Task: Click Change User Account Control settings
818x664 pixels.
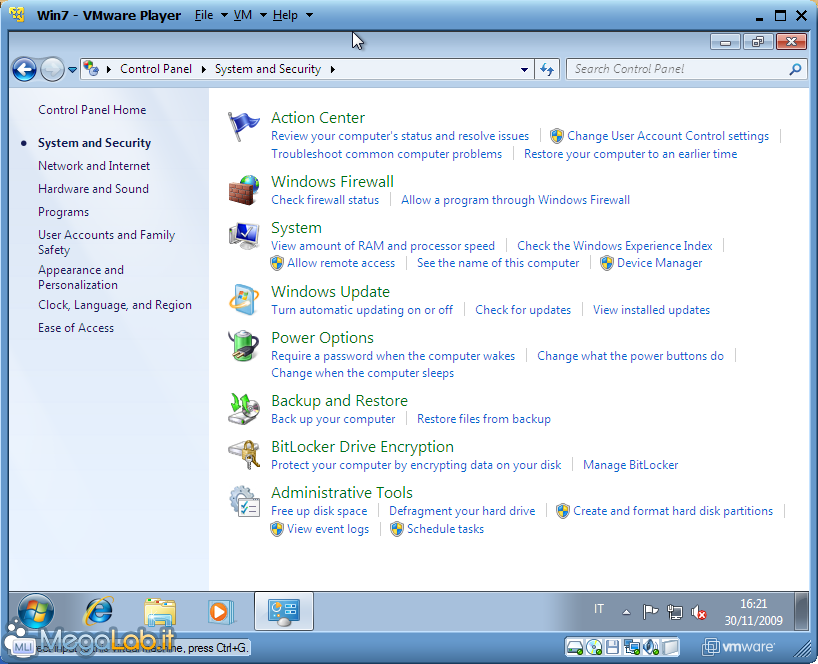Action: click(x=668, y=136)
